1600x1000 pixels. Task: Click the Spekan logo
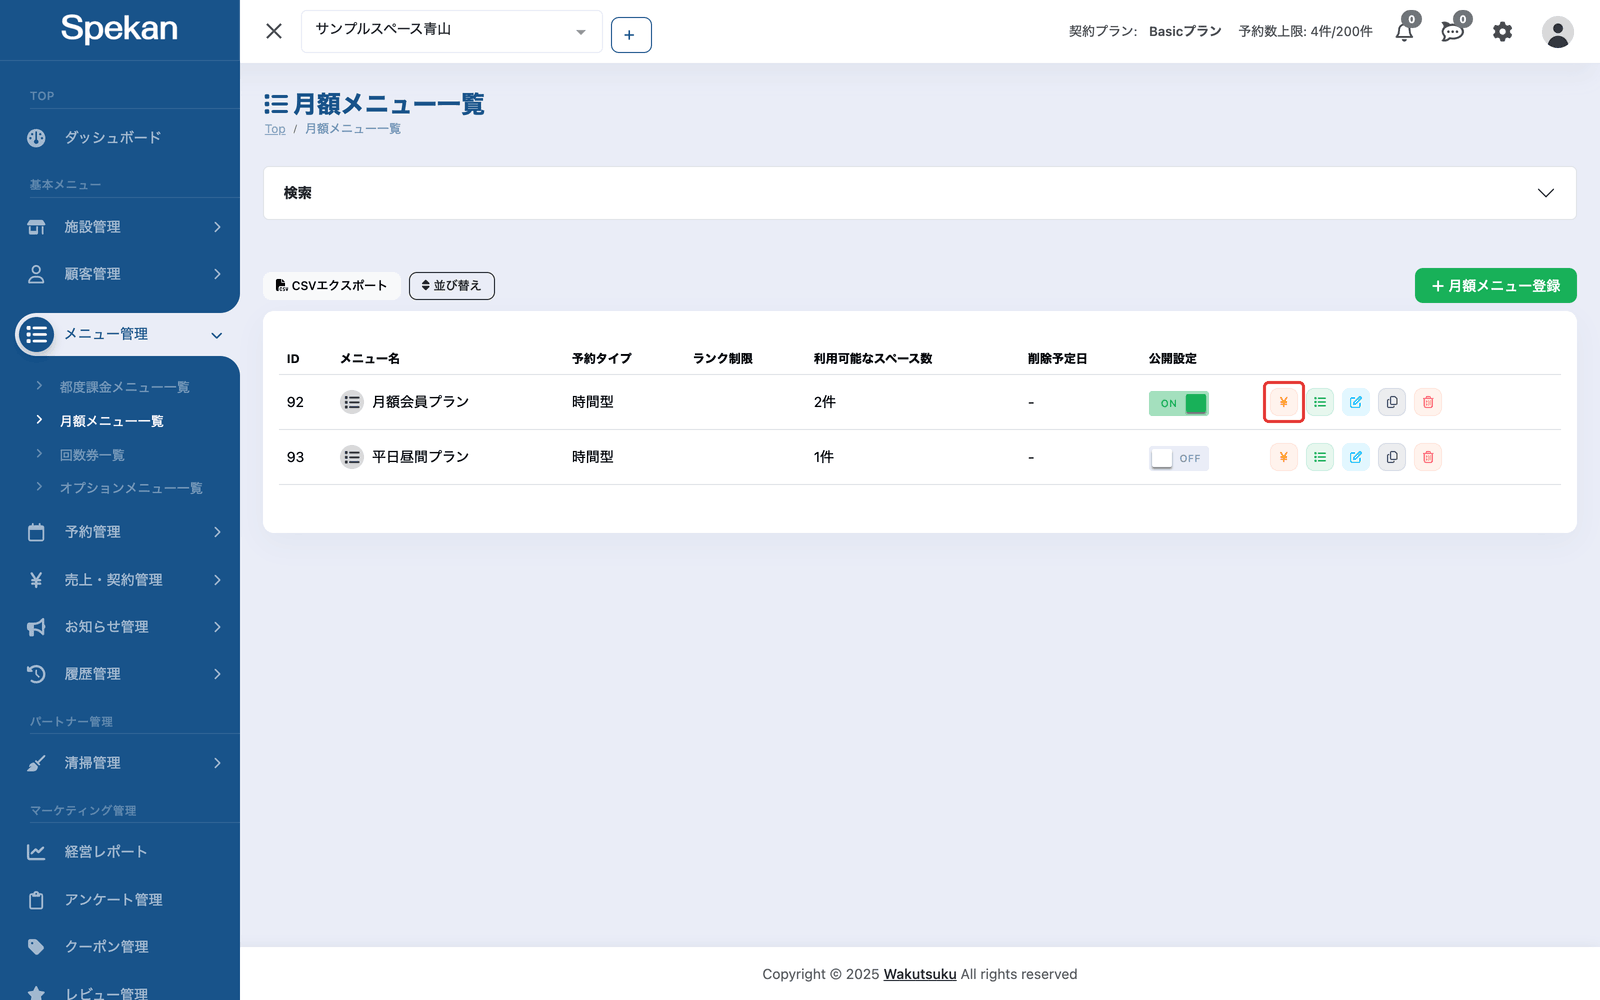click(x=119, y=29)
